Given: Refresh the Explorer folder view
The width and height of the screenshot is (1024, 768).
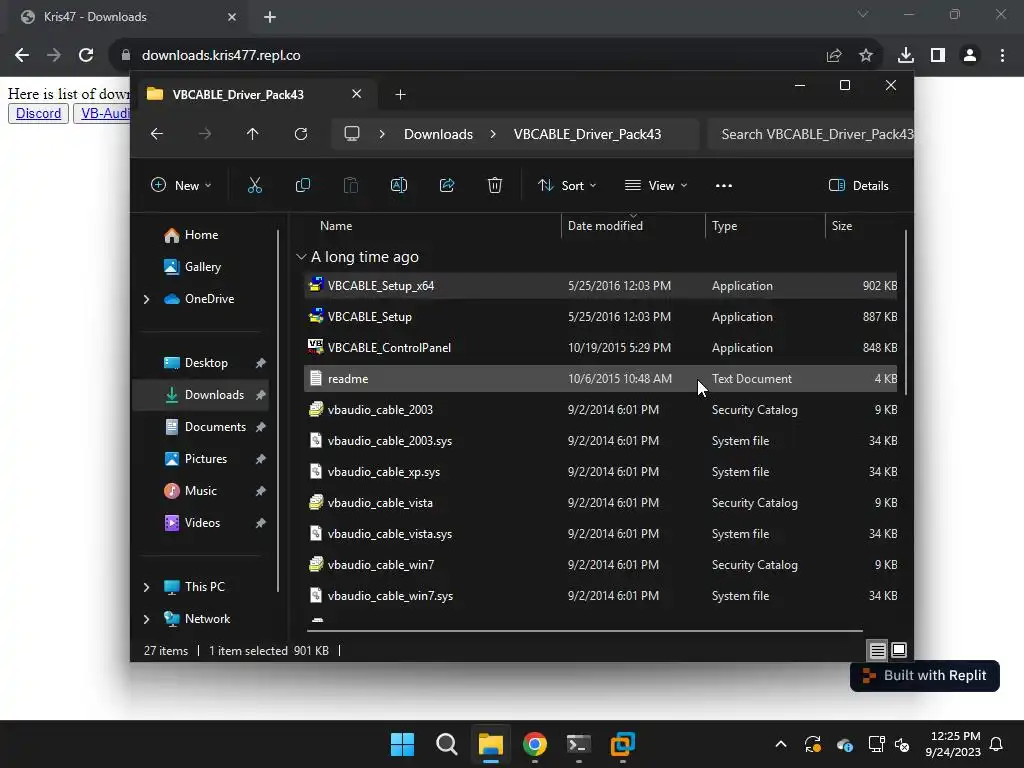Looking at the screenshot, I should pos(300,134).
